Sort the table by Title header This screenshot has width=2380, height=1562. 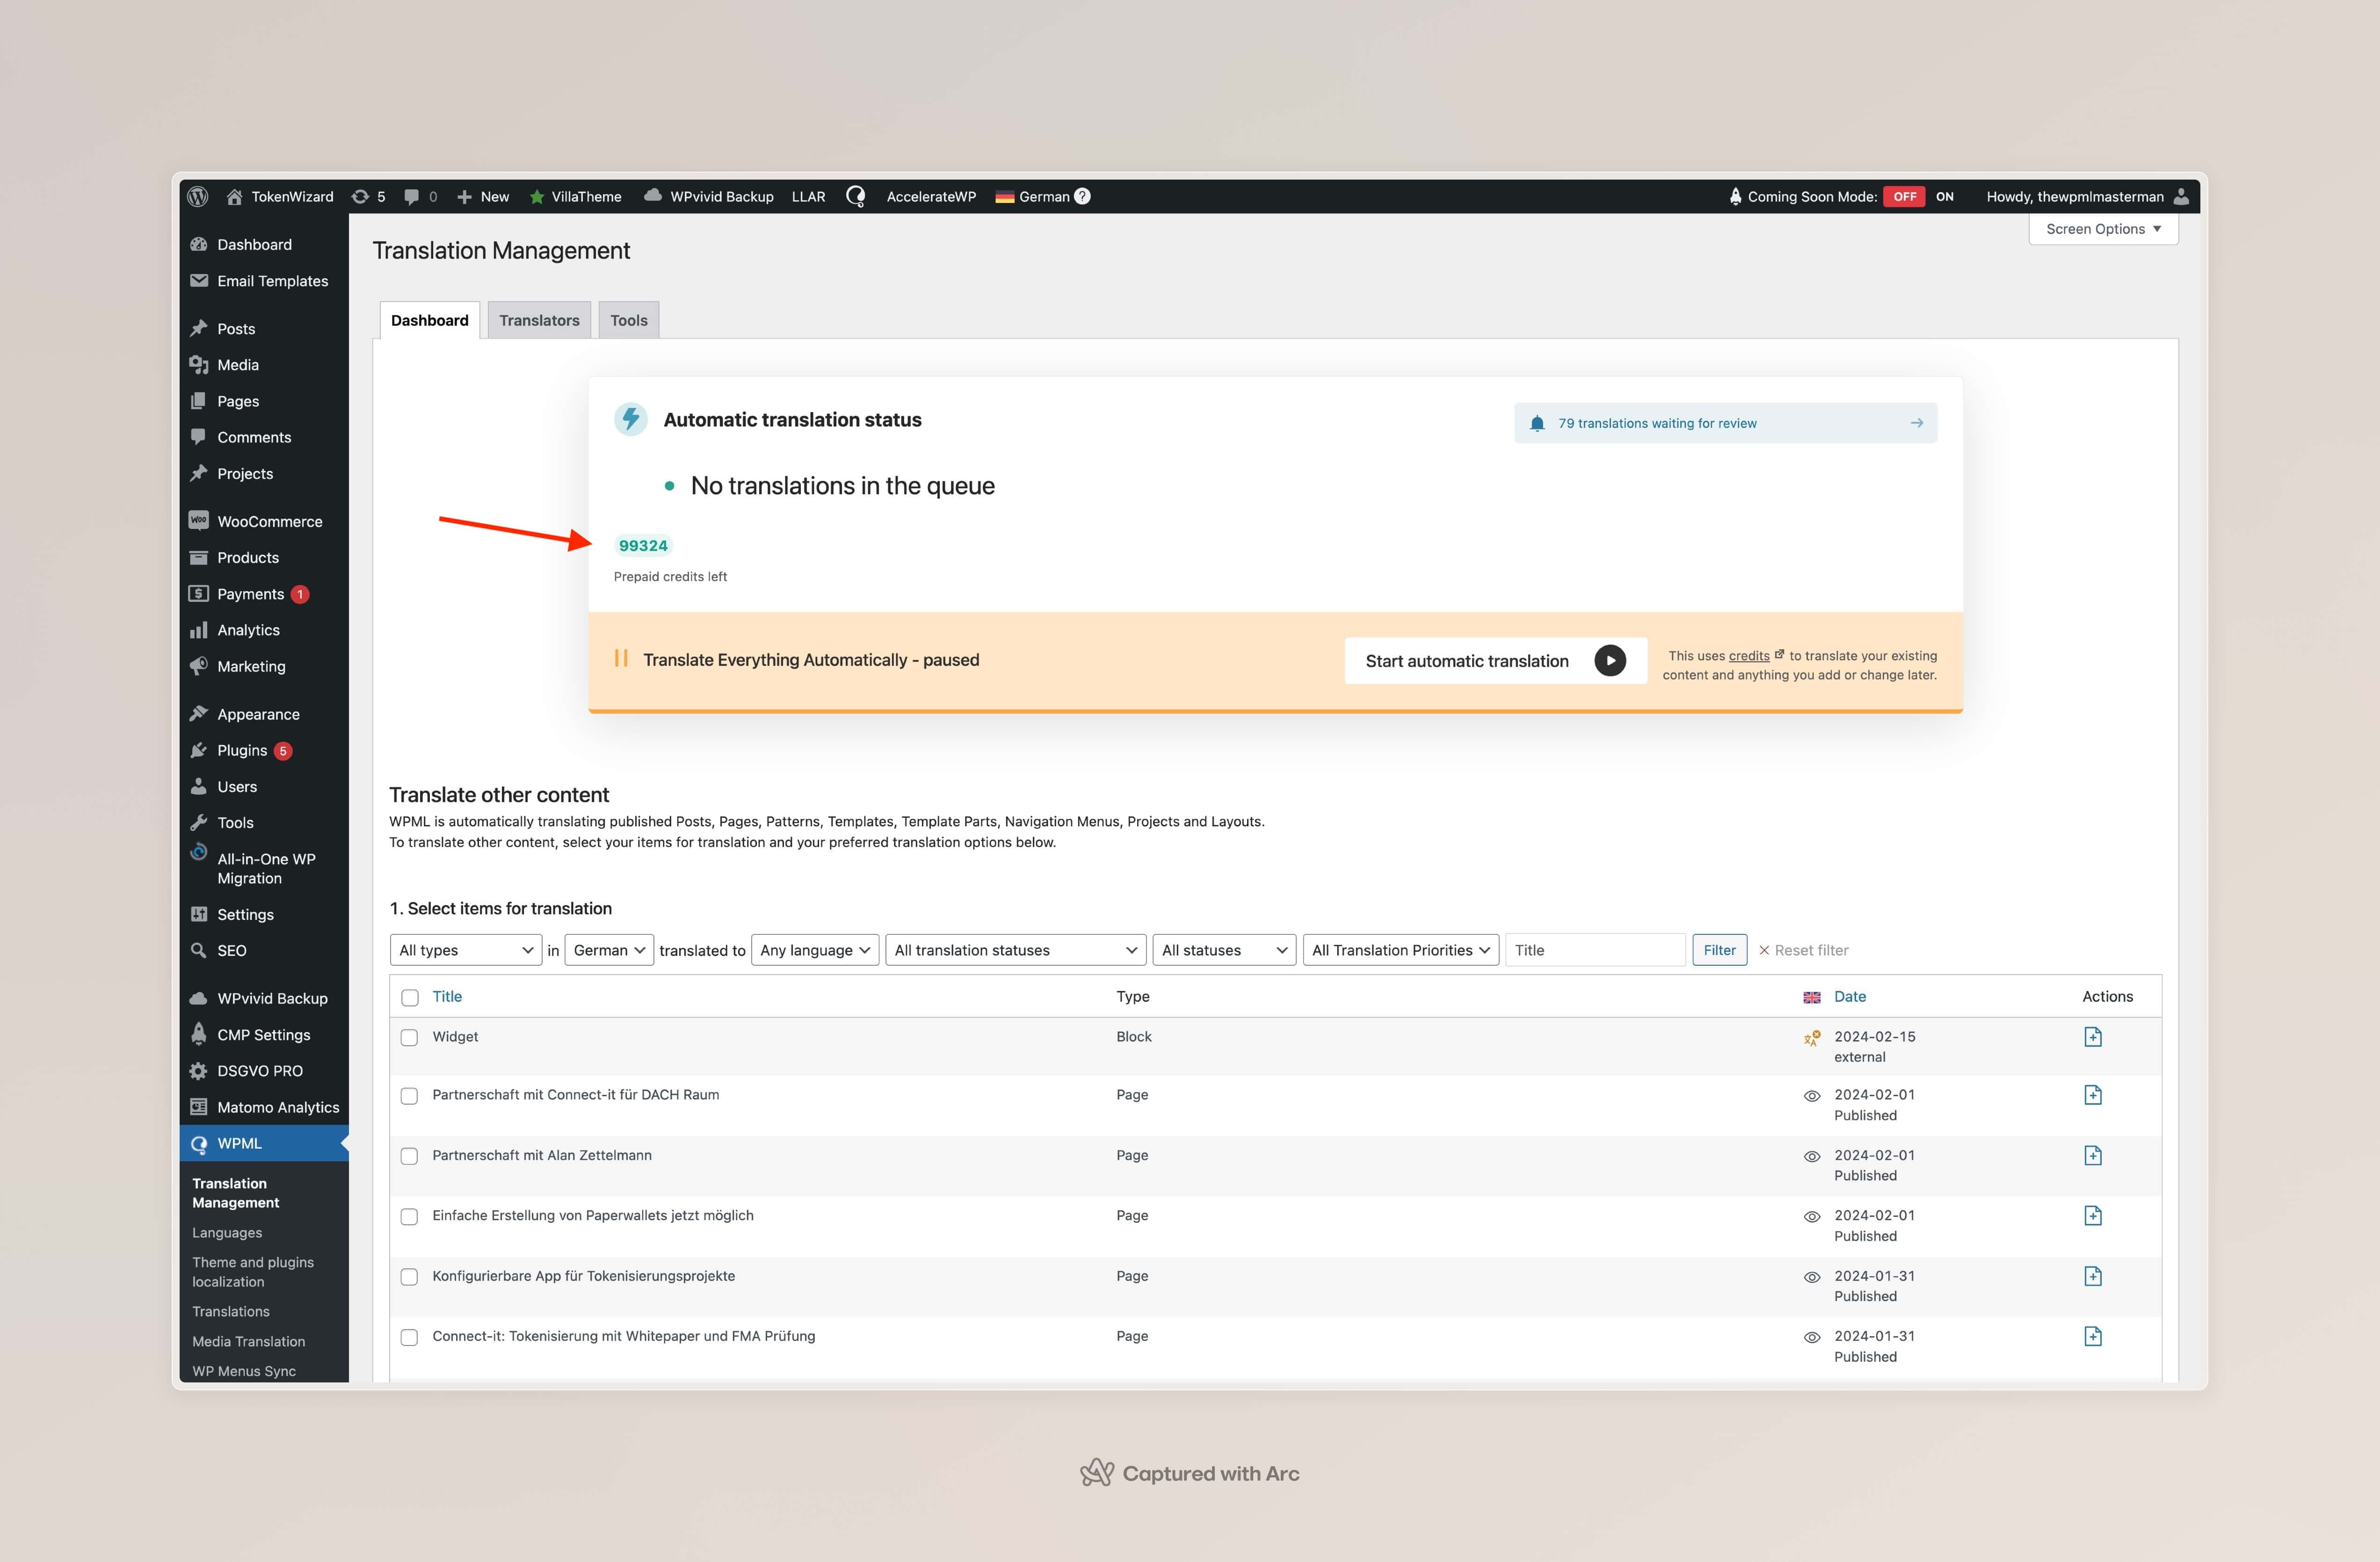tap(447, 996)
